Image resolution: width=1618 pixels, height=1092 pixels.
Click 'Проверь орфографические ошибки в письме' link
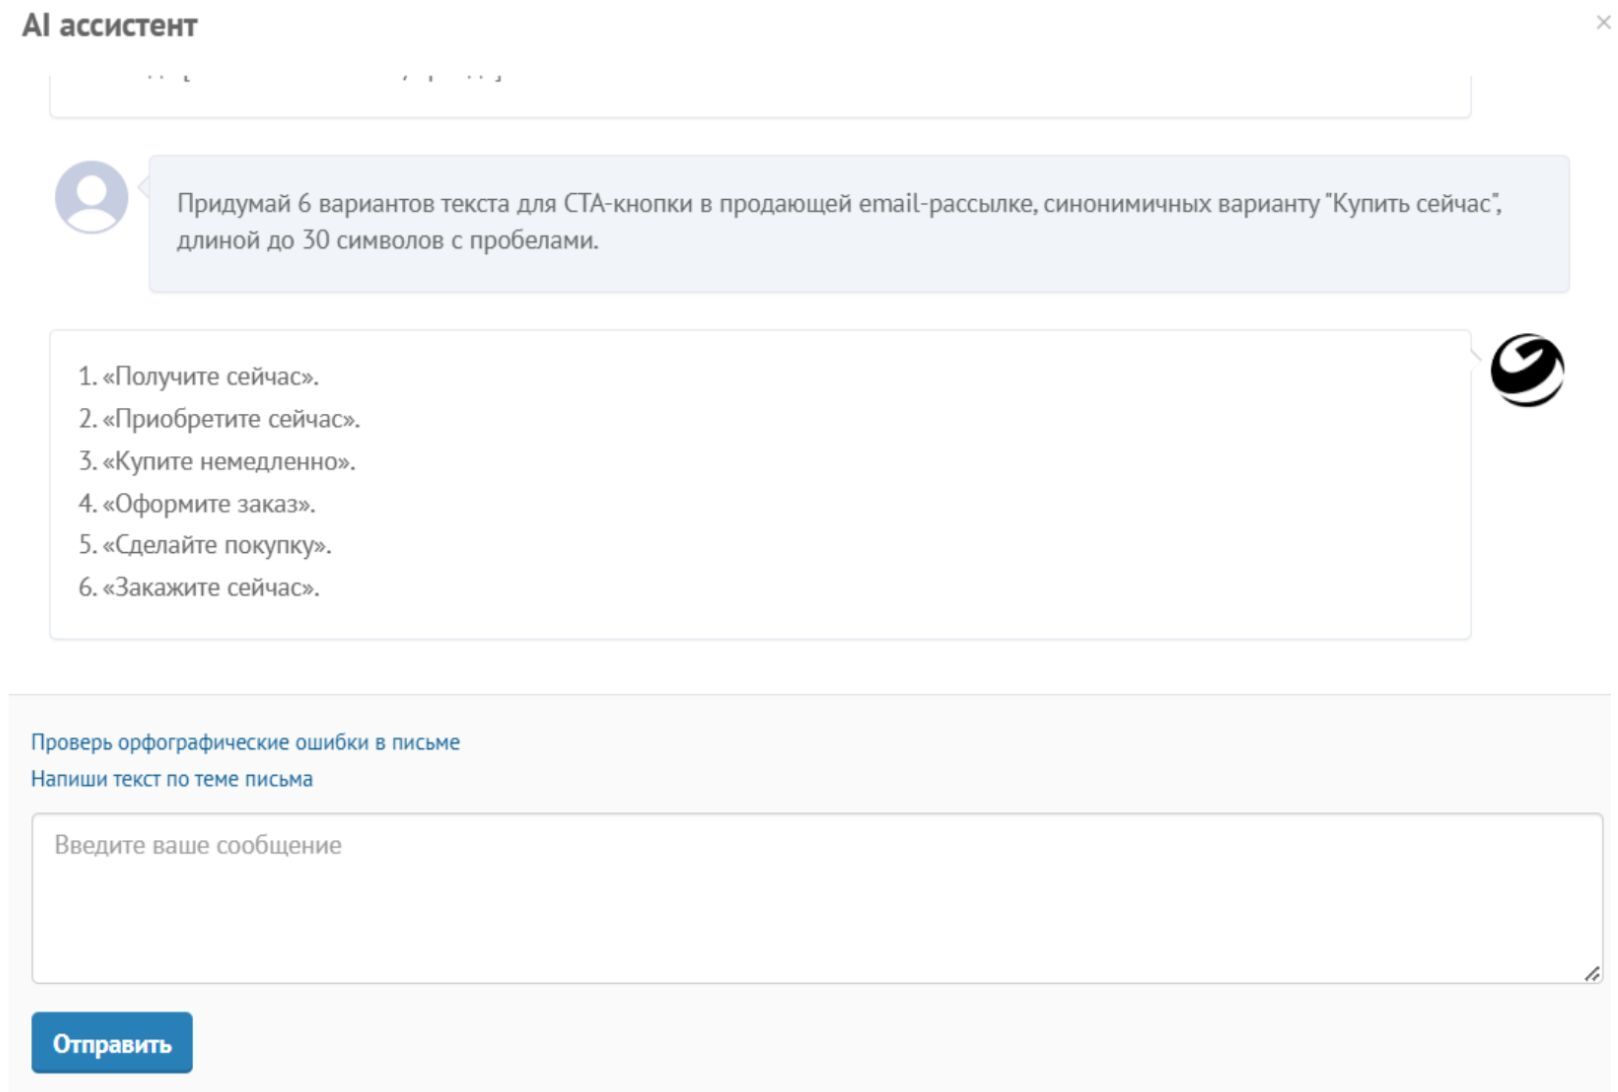coord(245,742)
